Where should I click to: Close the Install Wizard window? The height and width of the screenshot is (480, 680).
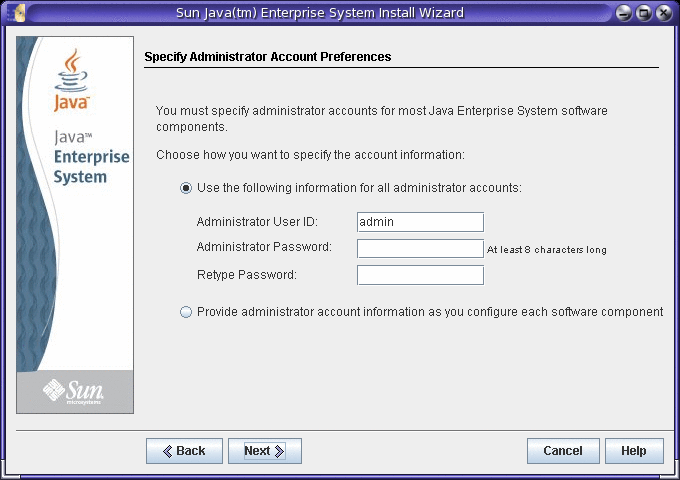664,13
